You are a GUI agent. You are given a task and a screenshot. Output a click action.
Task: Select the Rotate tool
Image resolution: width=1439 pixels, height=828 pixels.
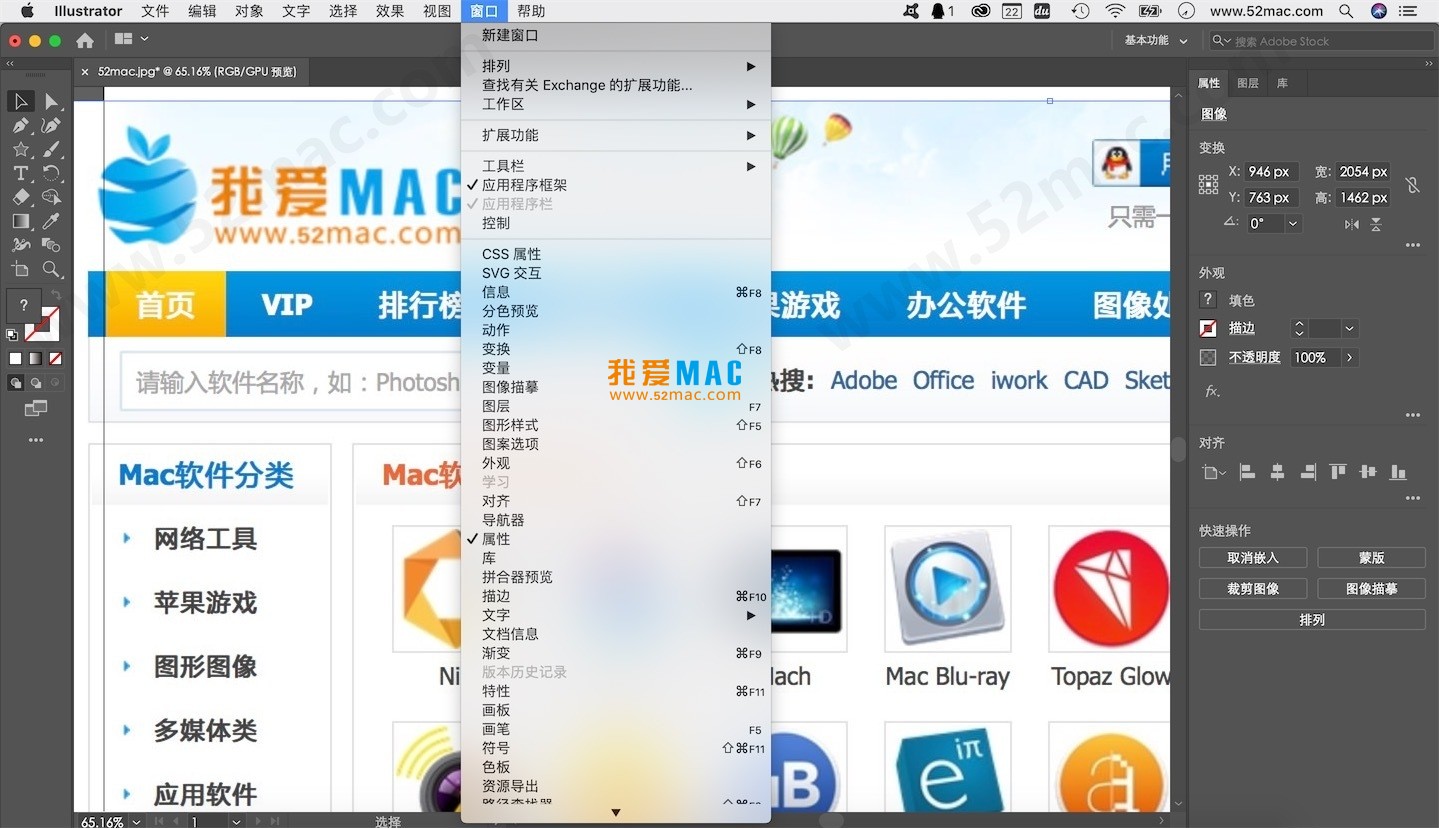tap(51, 174)
